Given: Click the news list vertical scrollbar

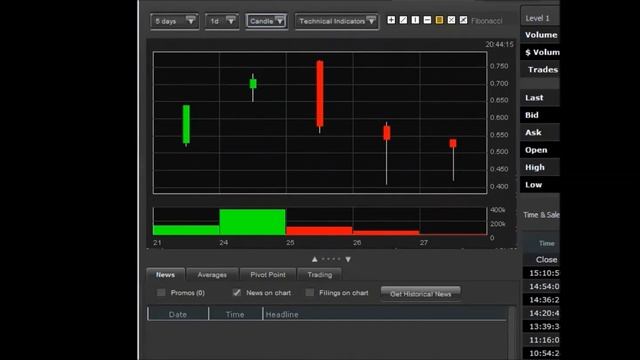Looking at the screenshot, I should 511,333.
